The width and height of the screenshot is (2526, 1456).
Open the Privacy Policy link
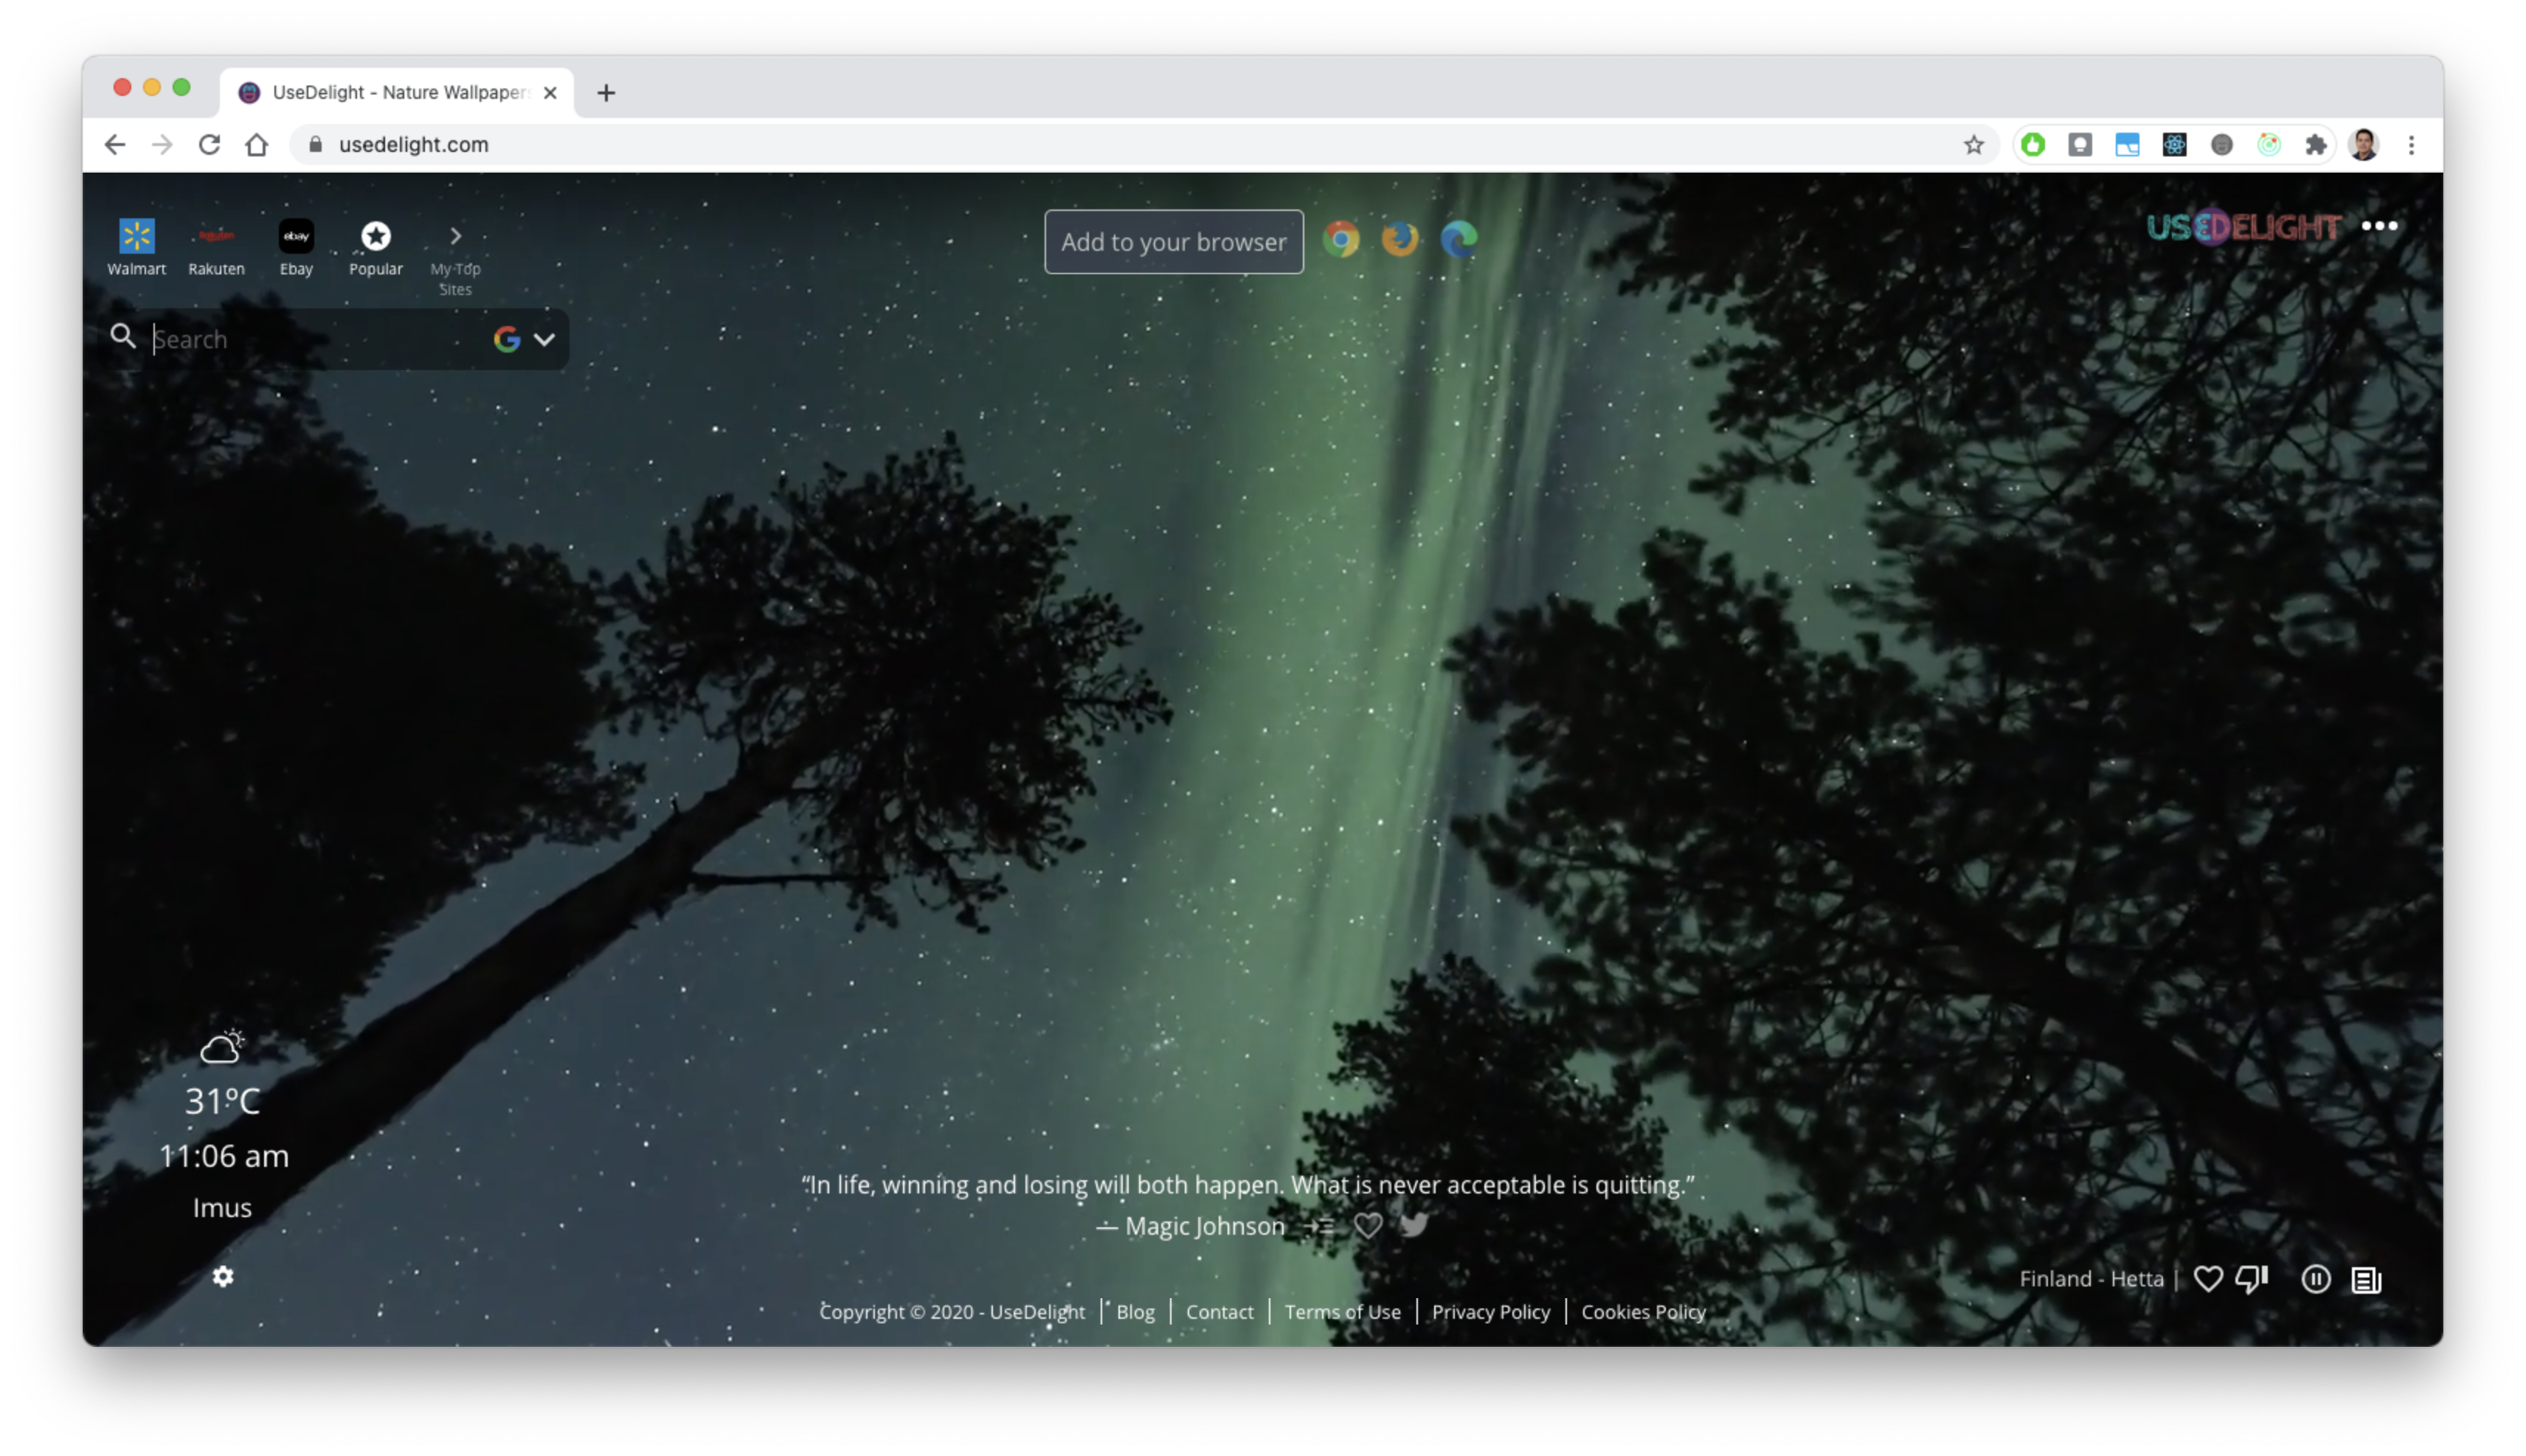coord(1490,1312)
